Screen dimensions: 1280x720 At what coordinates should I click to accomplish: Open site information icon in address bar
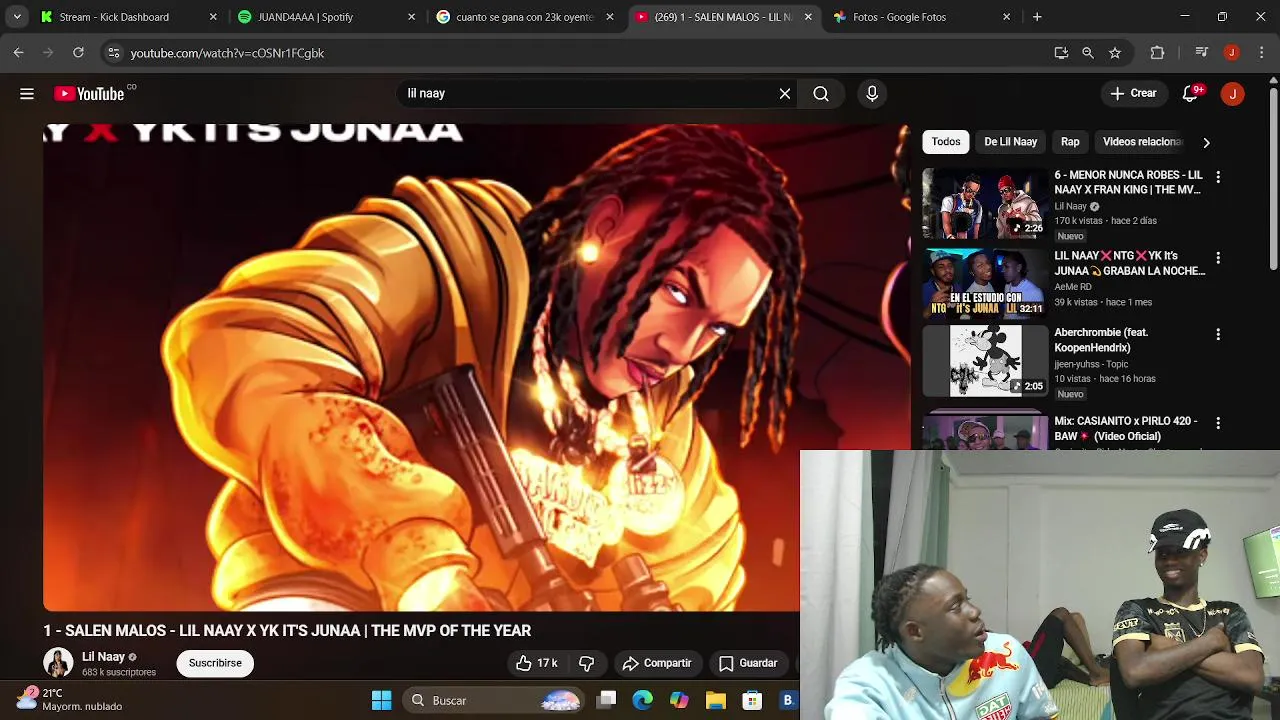coord(113,53)
